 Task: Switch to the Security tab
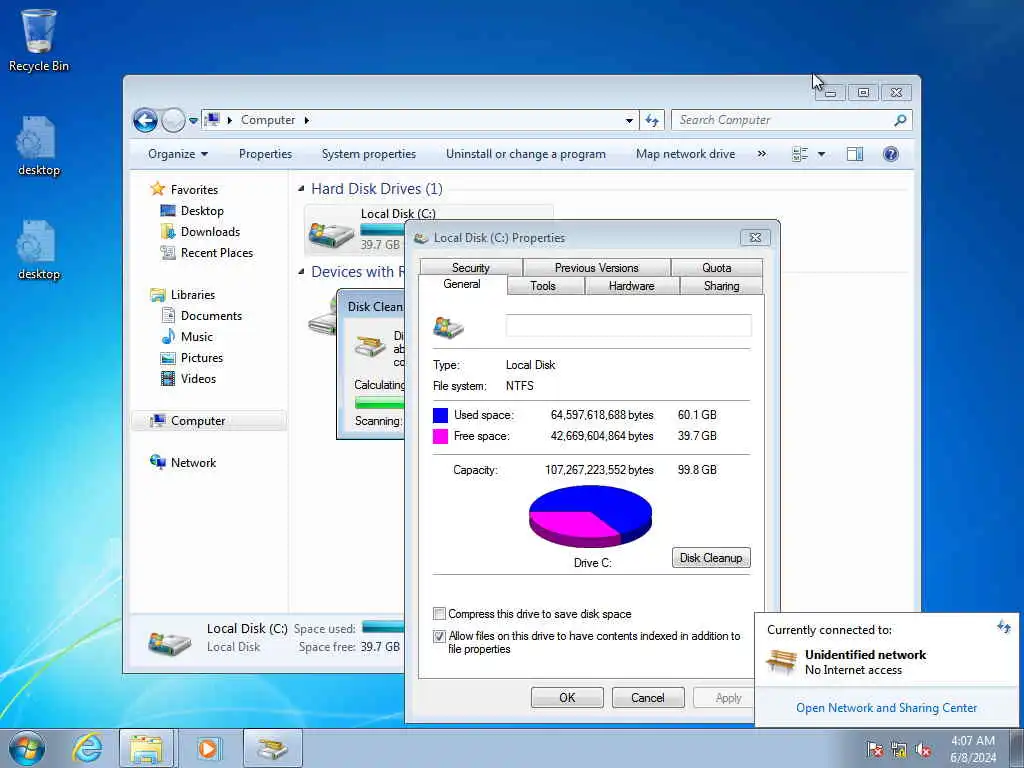click(x=471, y=268)
